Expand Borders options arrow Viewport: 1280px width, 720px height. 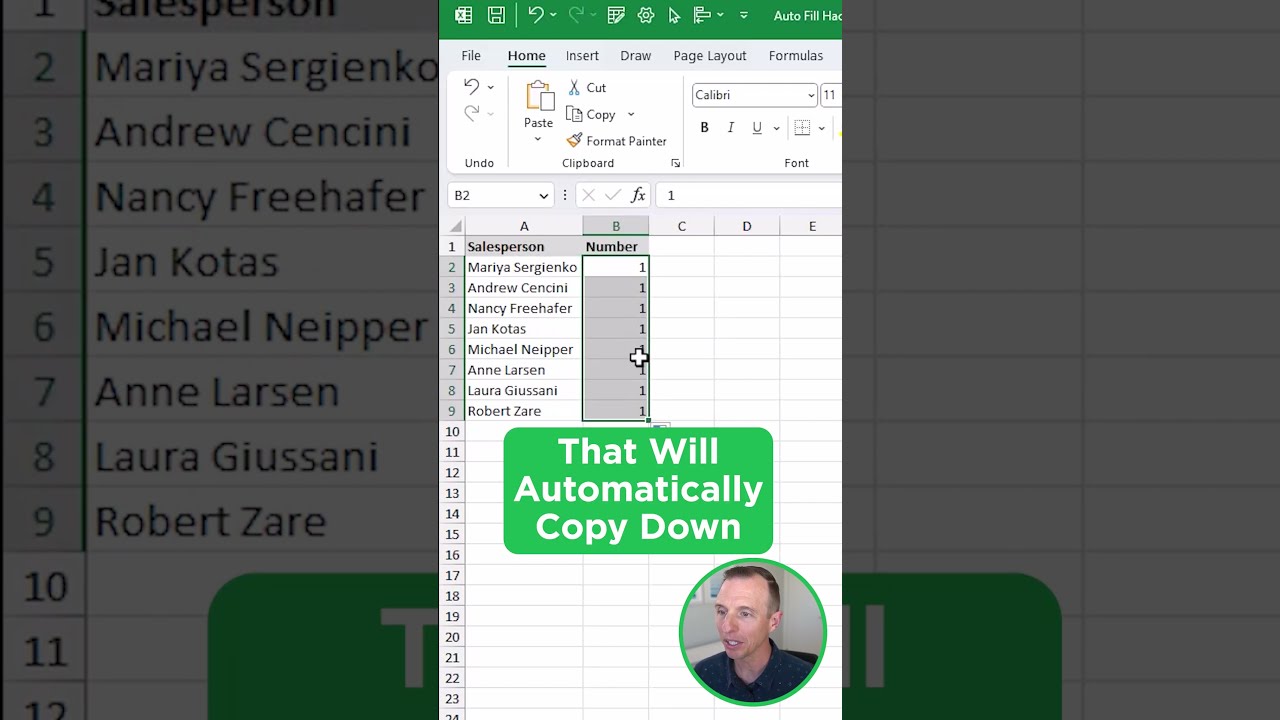(x=821, y=127)
